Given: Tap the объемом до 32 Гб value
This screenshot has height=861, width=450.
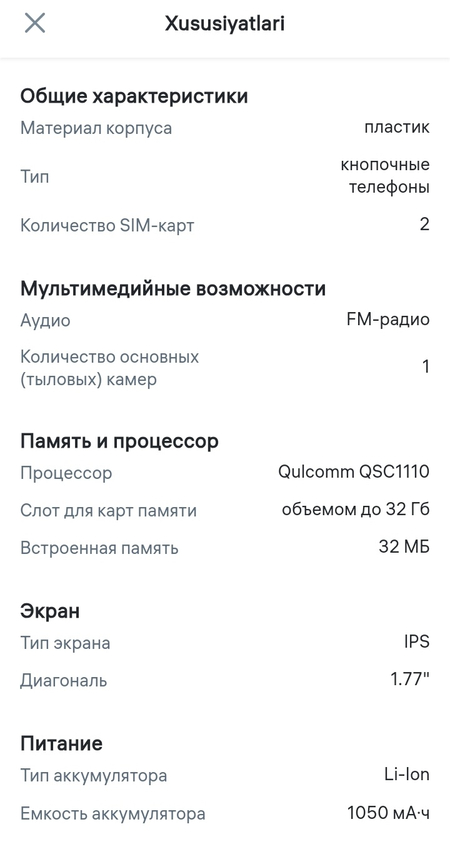Looking at the screenshot, I should 356,510.
